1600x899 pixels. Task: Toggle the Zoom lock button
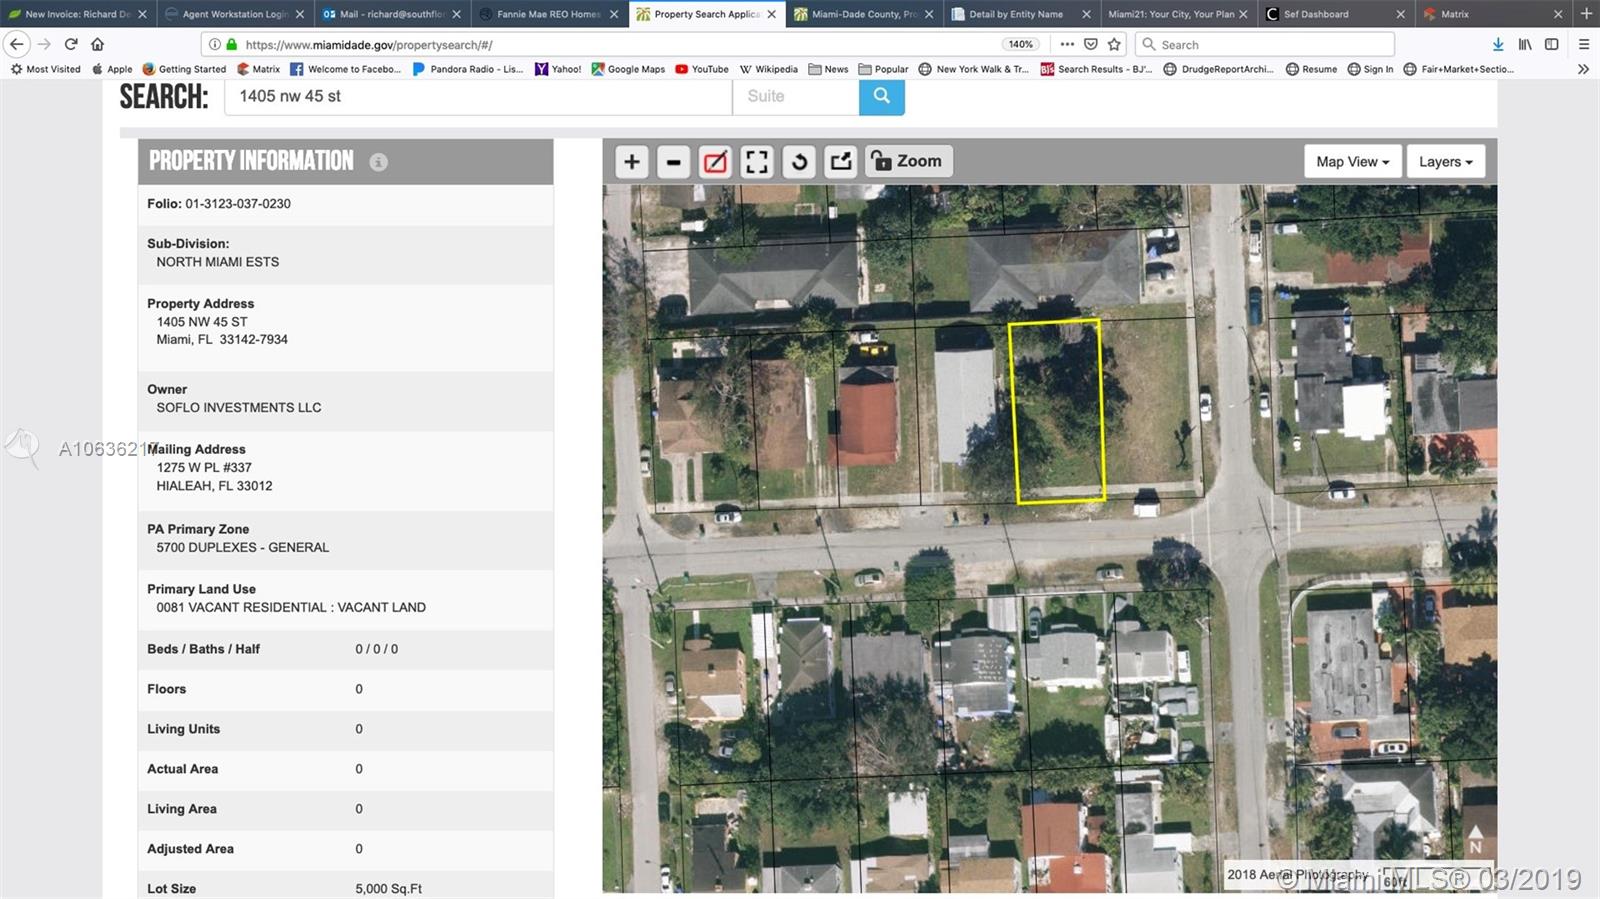coord(907,161)
